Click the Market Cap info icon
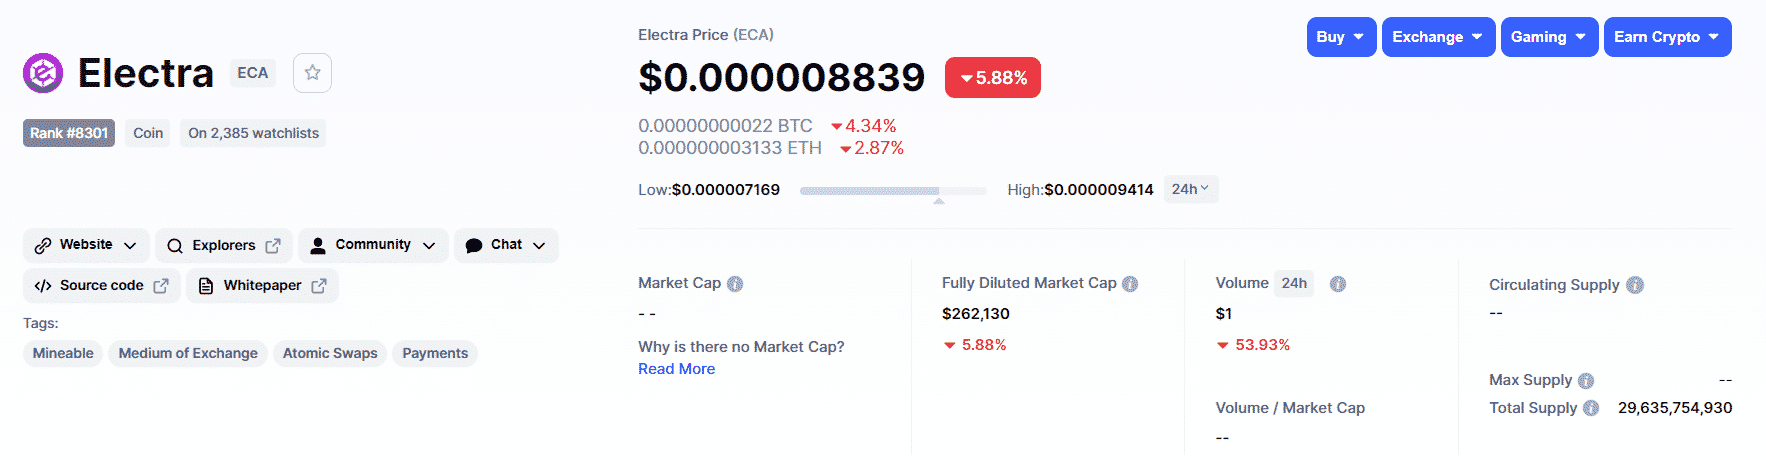 (x=735, y=284)
